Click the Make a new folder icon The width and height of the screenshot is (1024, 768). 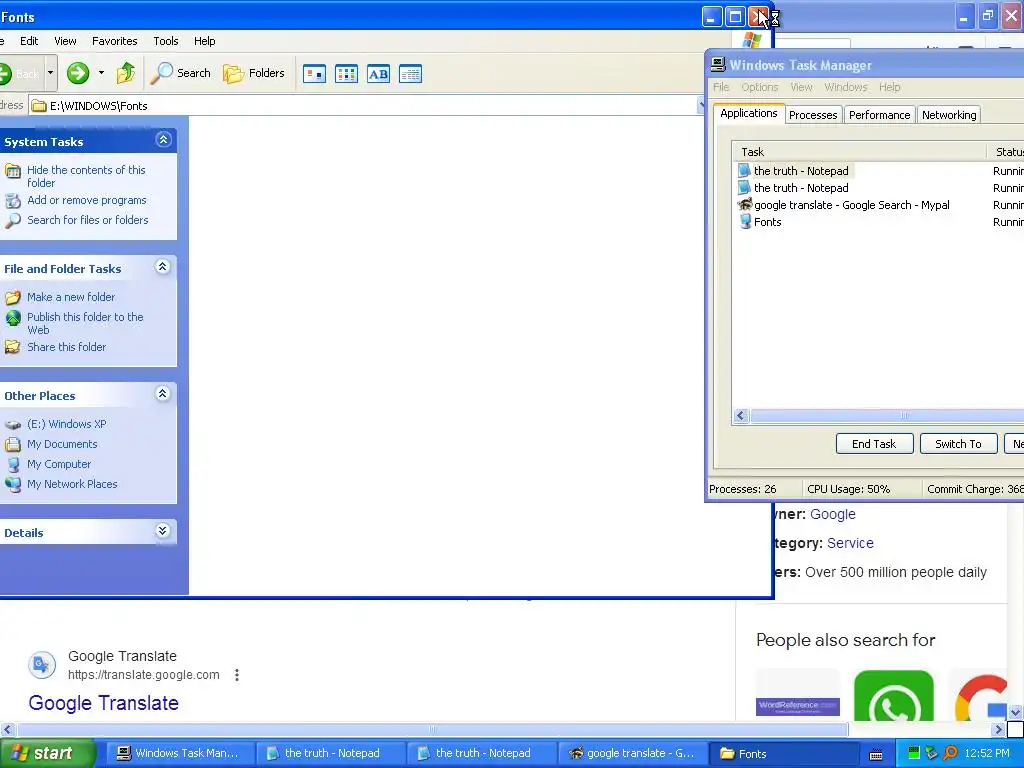coord(13,298)
